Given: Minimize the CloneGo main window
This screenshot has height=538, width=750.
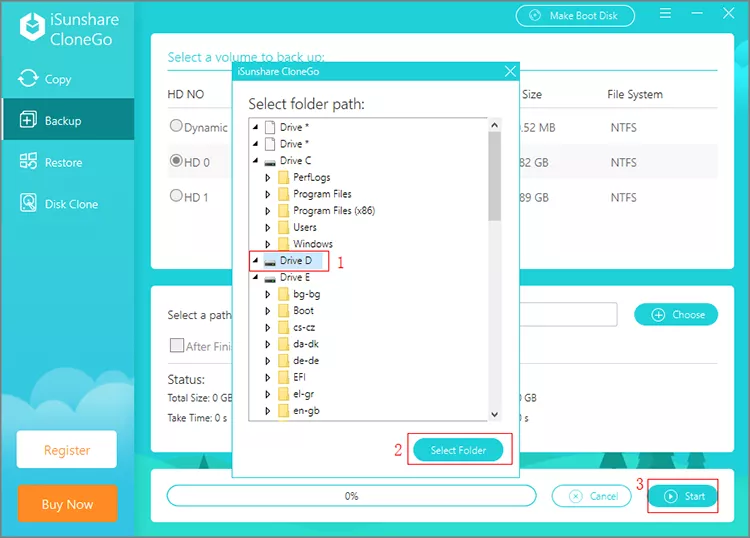Looking at the screenshot, I should pos(697,13).
